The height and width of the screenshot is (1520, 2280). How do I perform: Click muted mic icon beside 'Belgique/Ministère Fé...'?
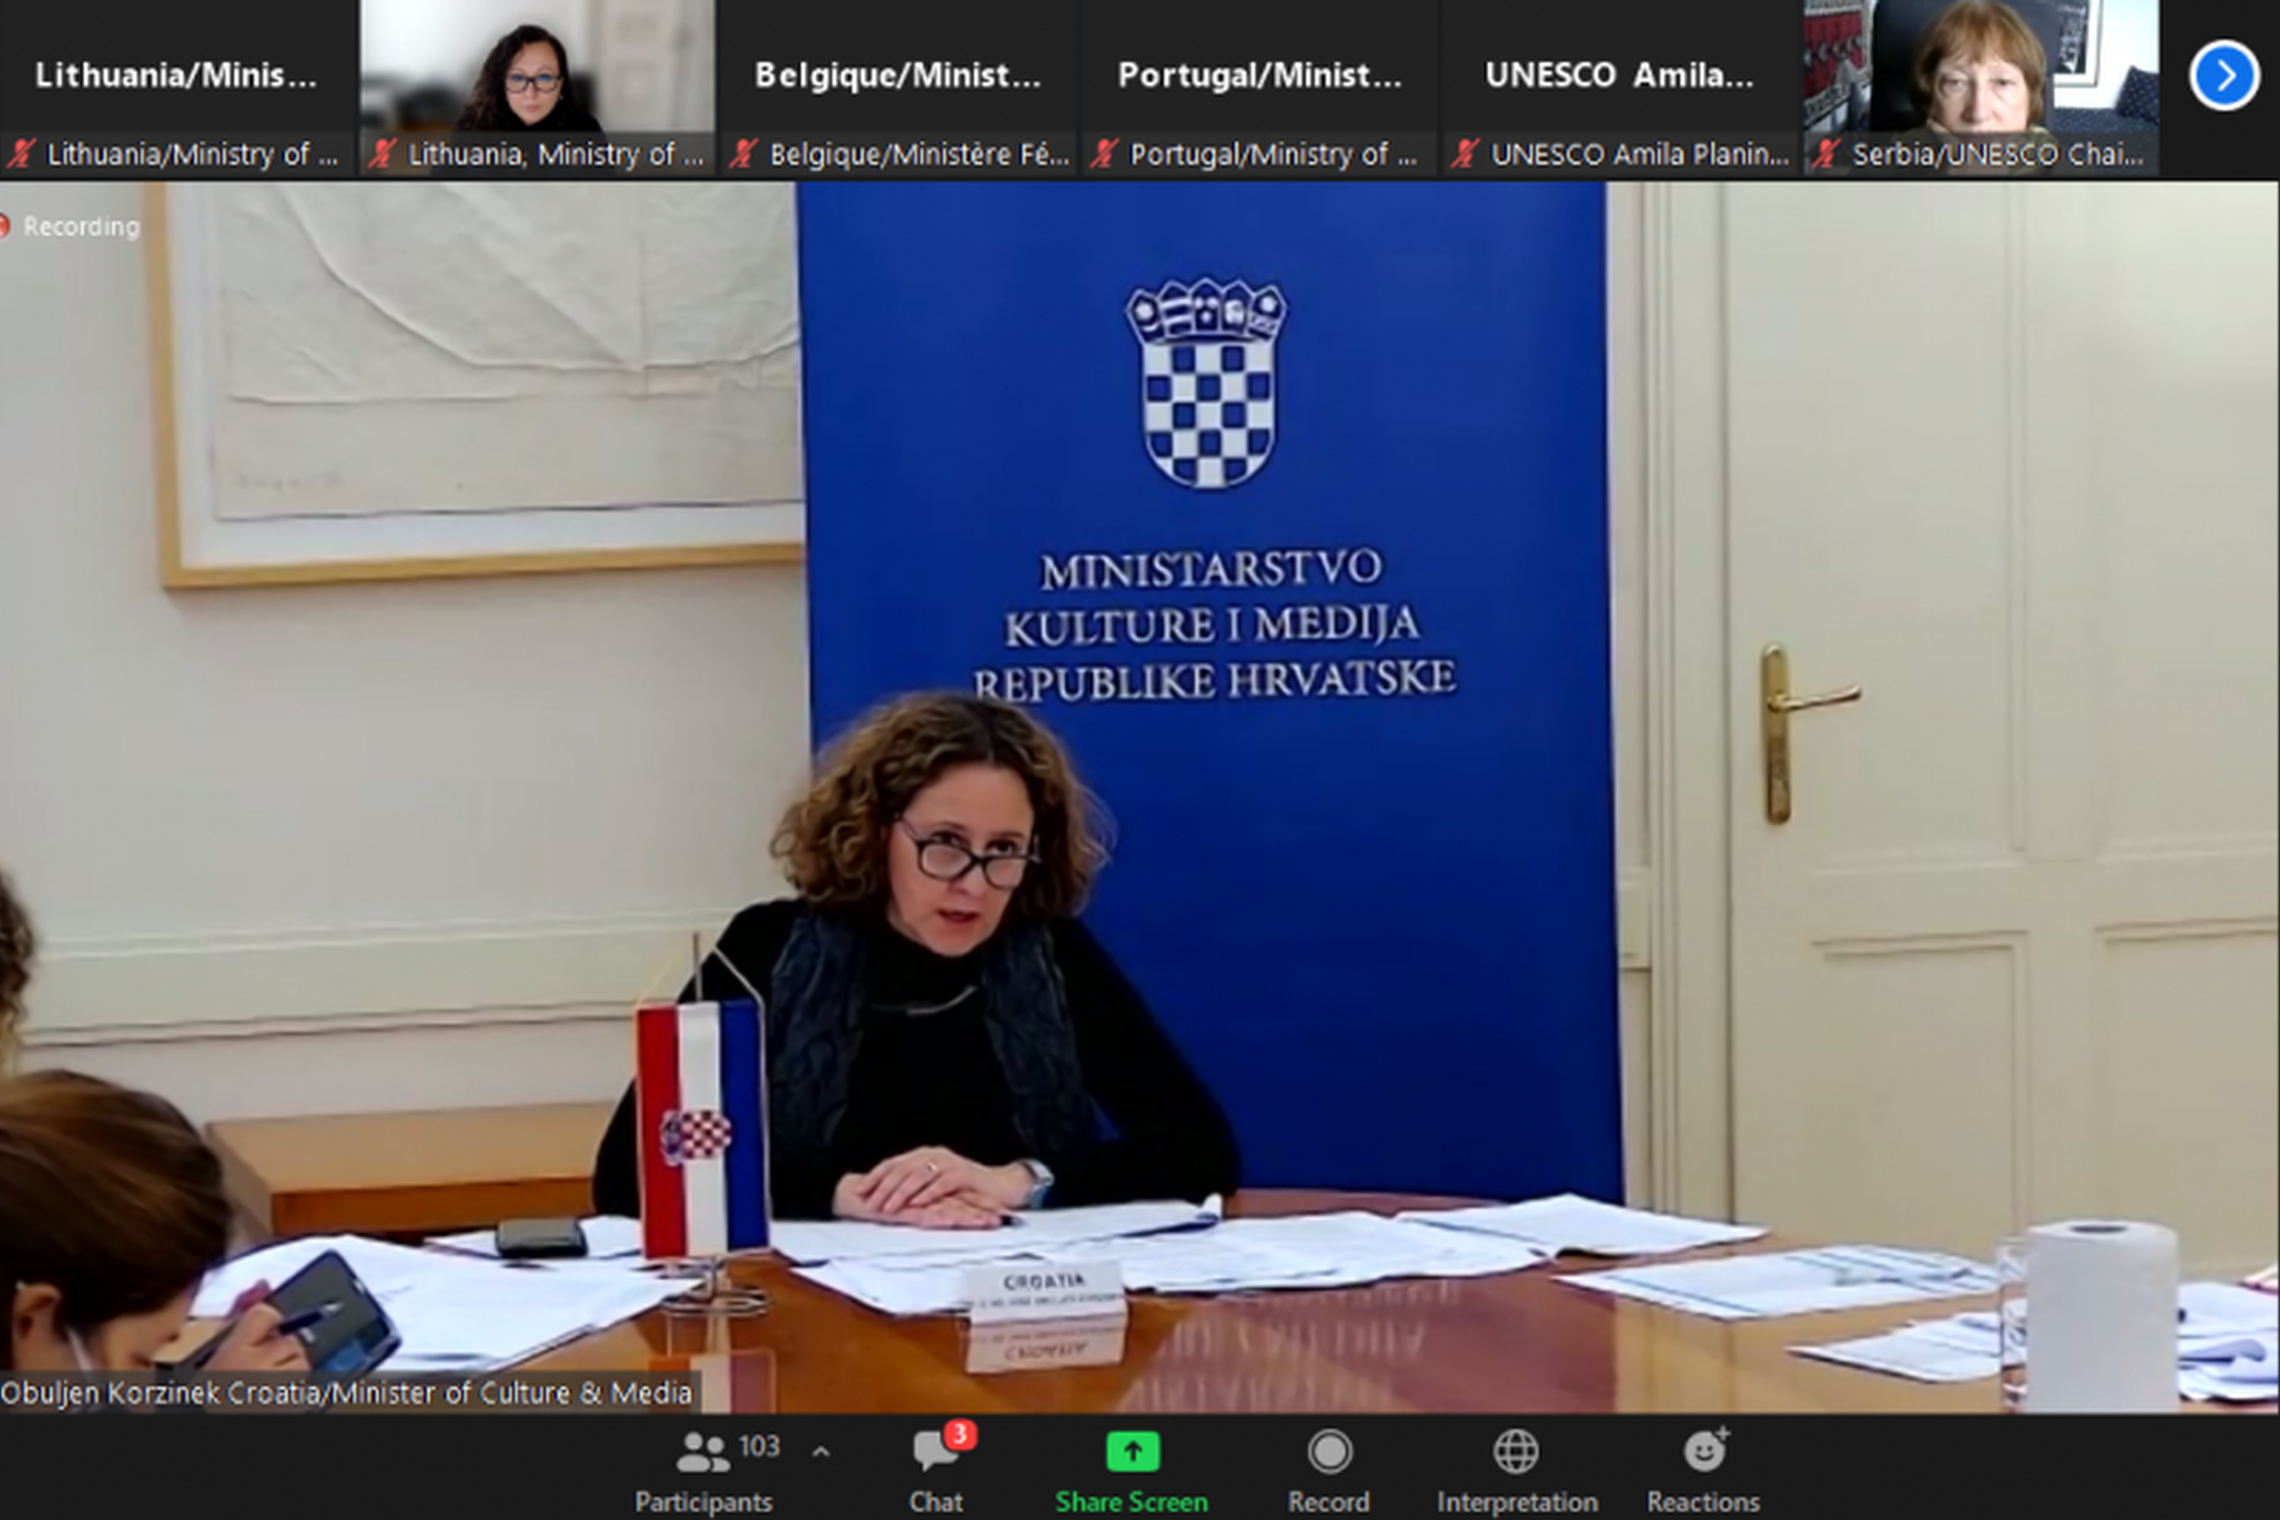tap(743, 154)
